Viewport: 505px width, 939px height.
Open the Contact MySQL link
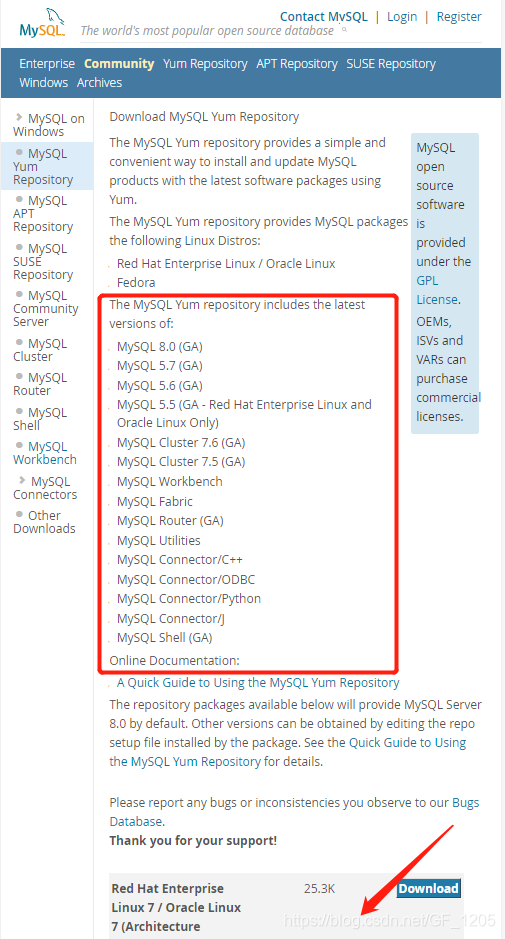click(x=323, y=17)
